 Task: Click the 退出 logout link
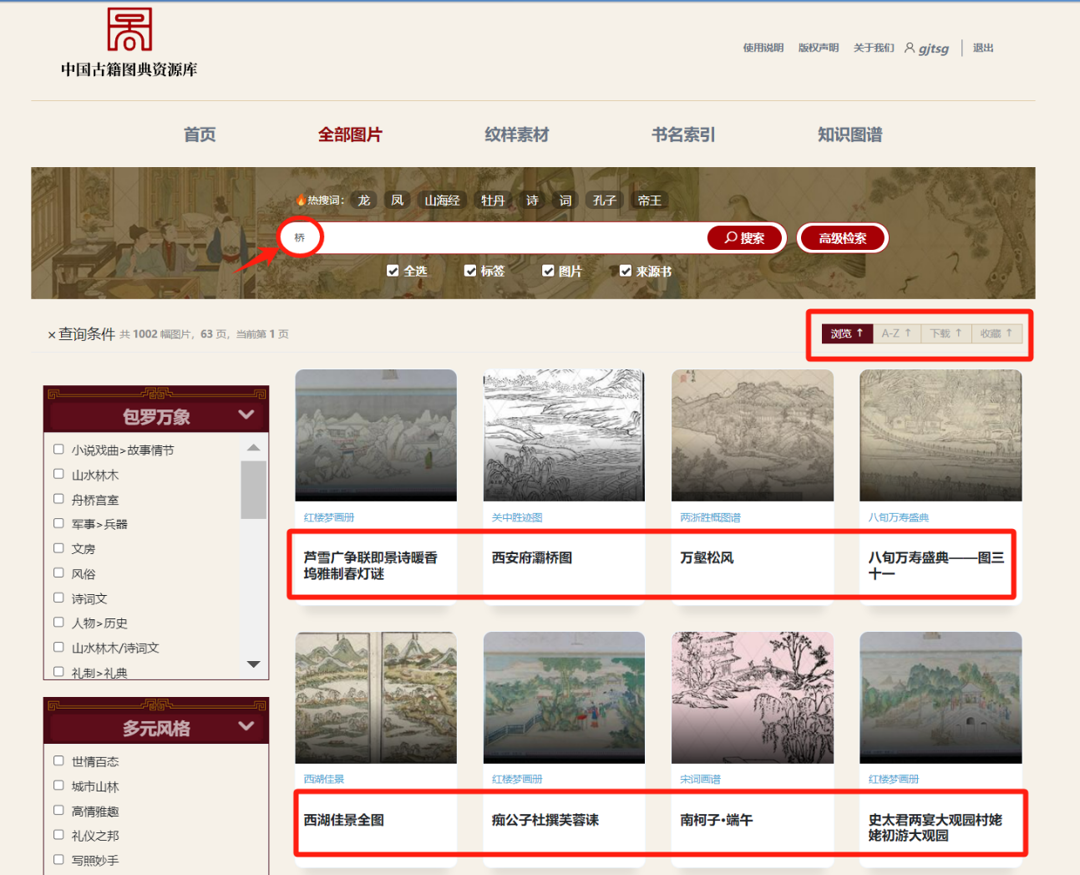click(x=983, y=48)
